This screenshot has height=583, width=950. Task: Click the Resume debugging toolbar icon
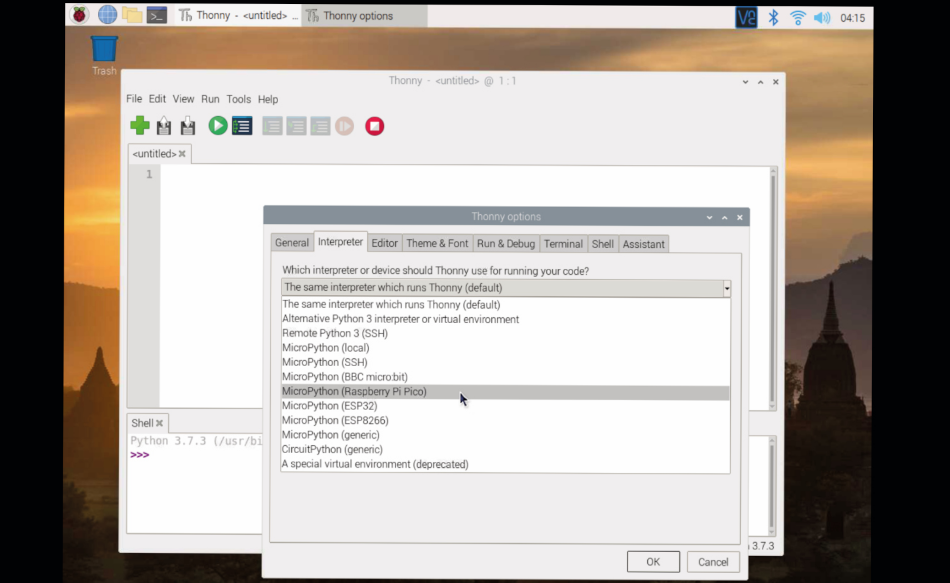tap(344, 126)
